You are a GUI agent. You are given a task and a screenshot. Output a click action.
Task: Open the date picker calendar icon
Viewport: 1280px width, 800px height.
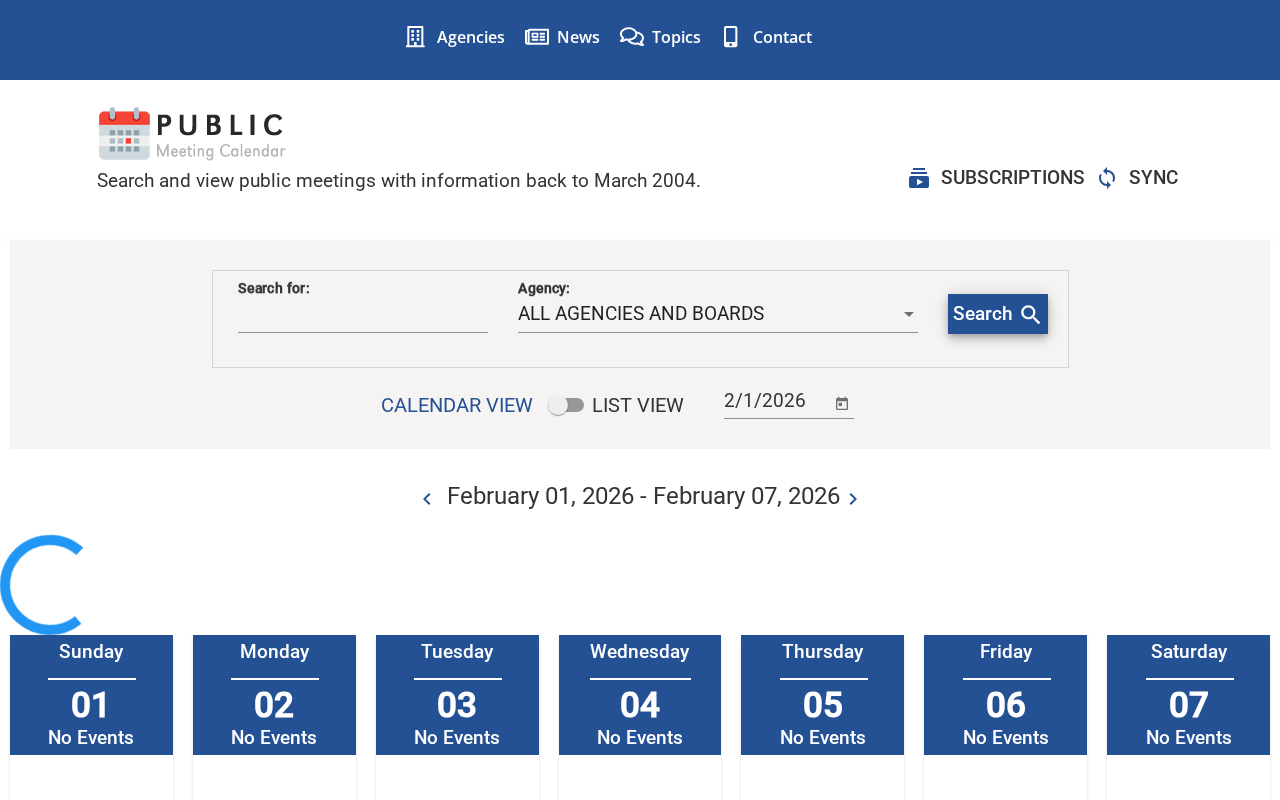coord(842,404)
